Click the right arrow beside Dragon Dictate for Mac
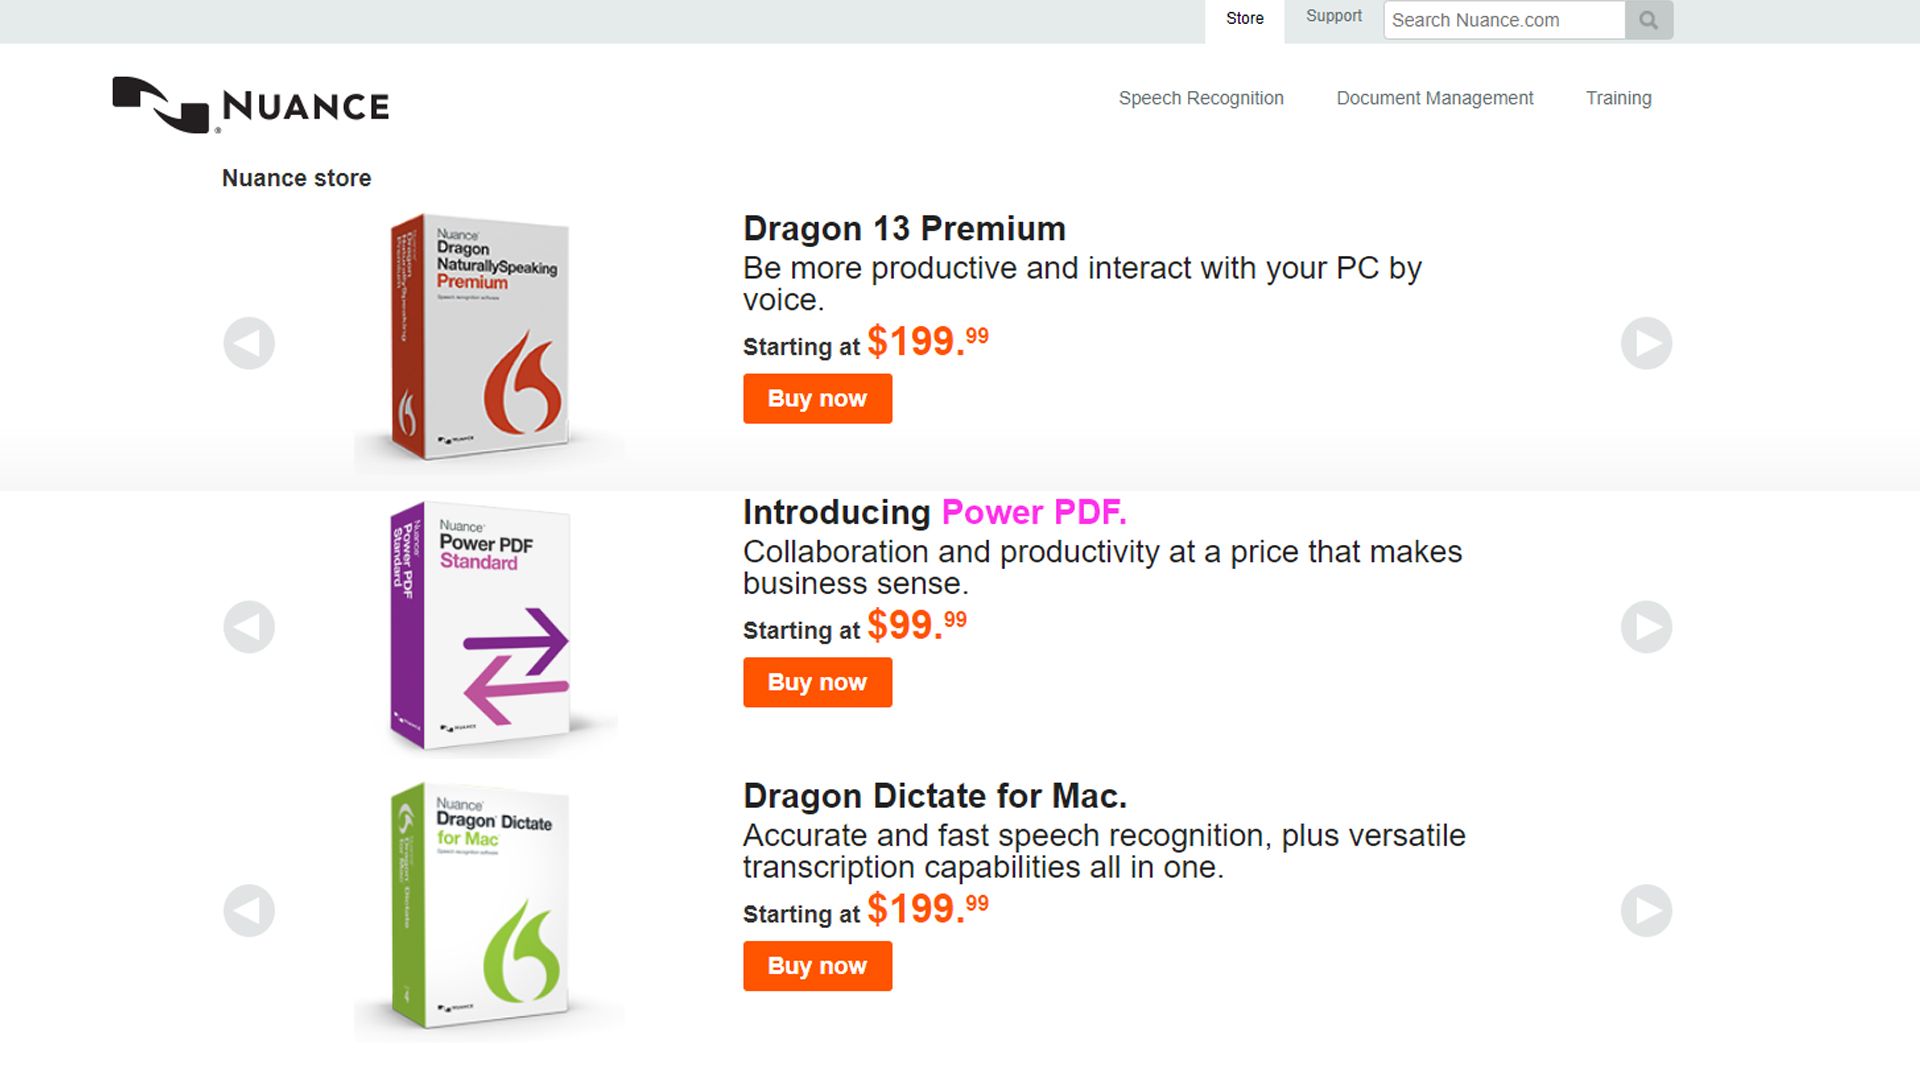Image resolution: width=1920 pixels, height=1080 pixels. [x=1646, y=911]
